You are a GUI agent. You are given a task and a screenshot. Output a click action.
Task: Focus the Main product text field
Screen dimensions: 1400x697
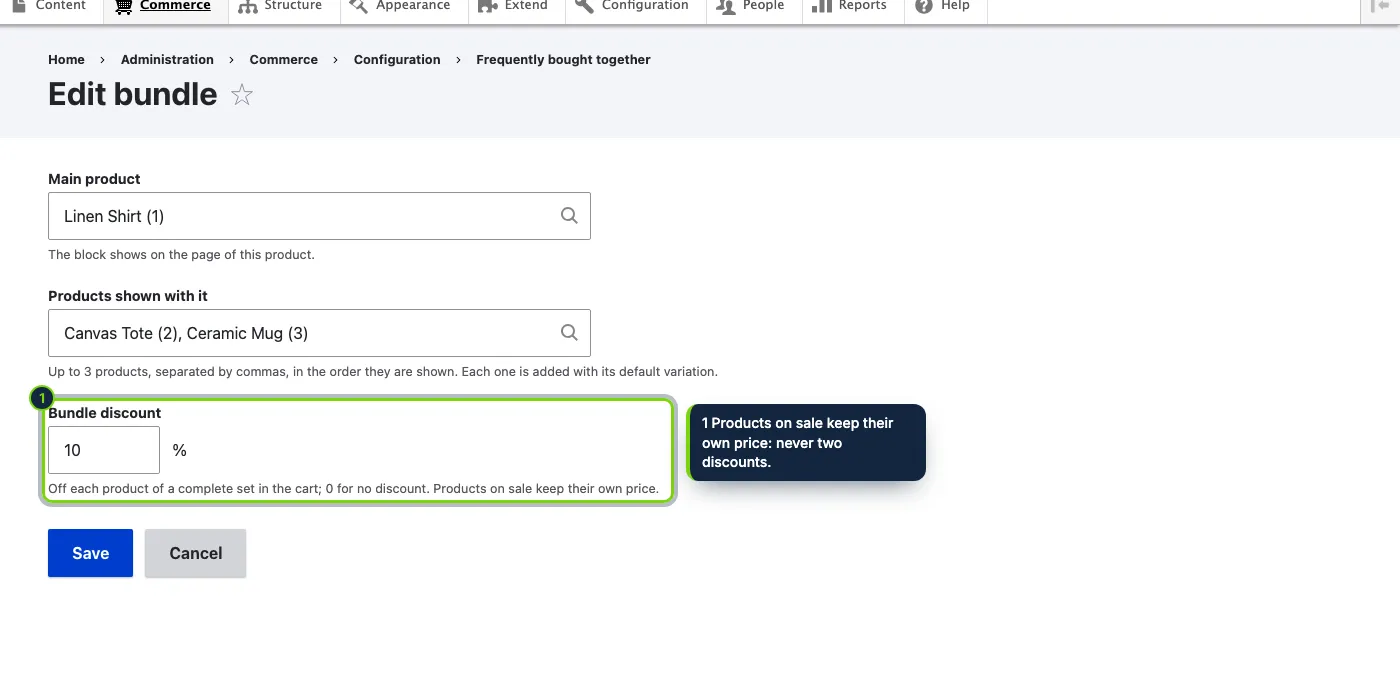tap(319, 216)
